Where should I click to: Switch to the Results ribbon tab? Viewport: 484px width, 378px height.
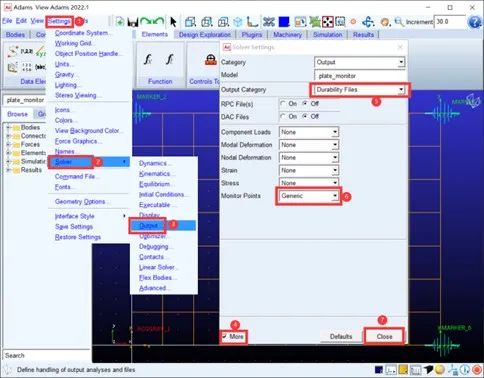(363, 35)
